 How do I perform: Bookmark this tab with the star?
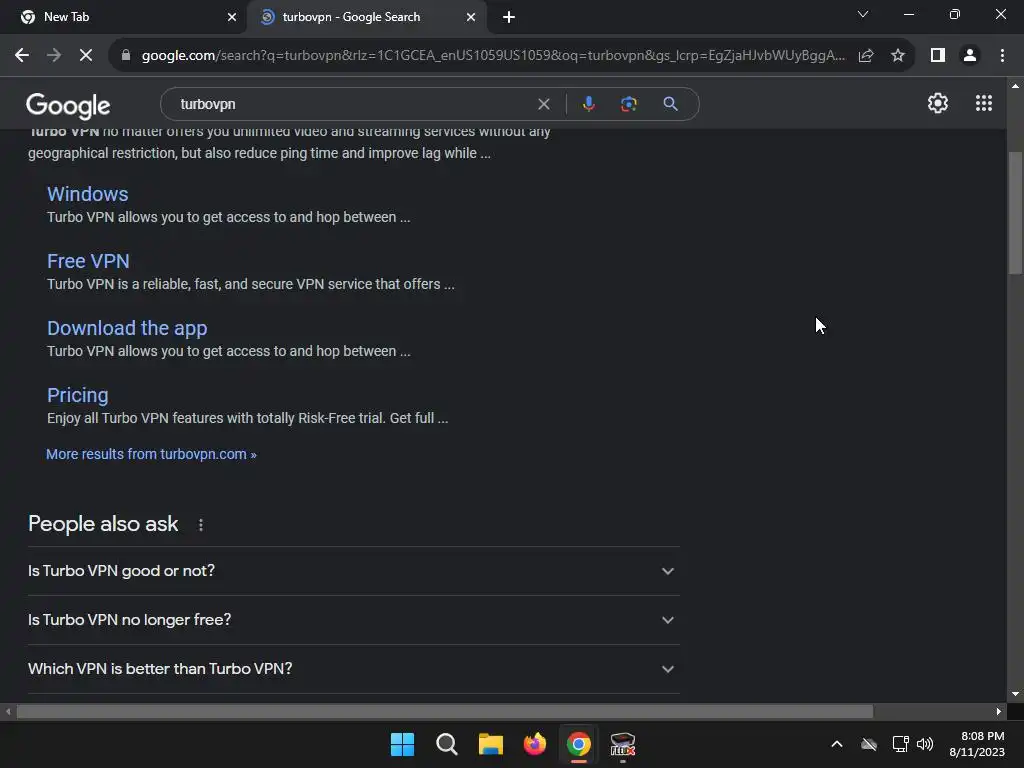click(x=898, y=56)
